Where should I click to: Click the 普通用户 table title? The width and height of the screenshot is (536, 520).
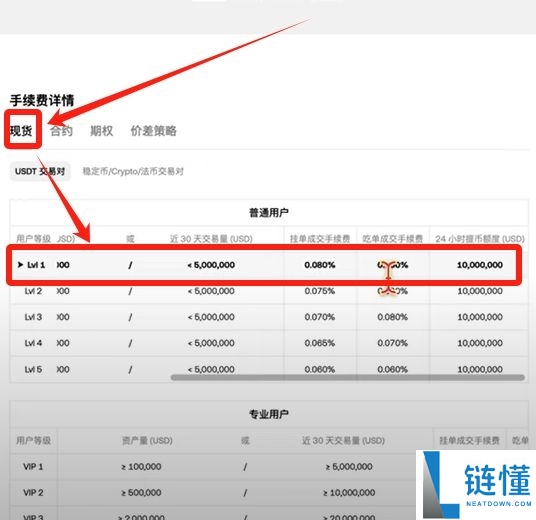point(269,213)
